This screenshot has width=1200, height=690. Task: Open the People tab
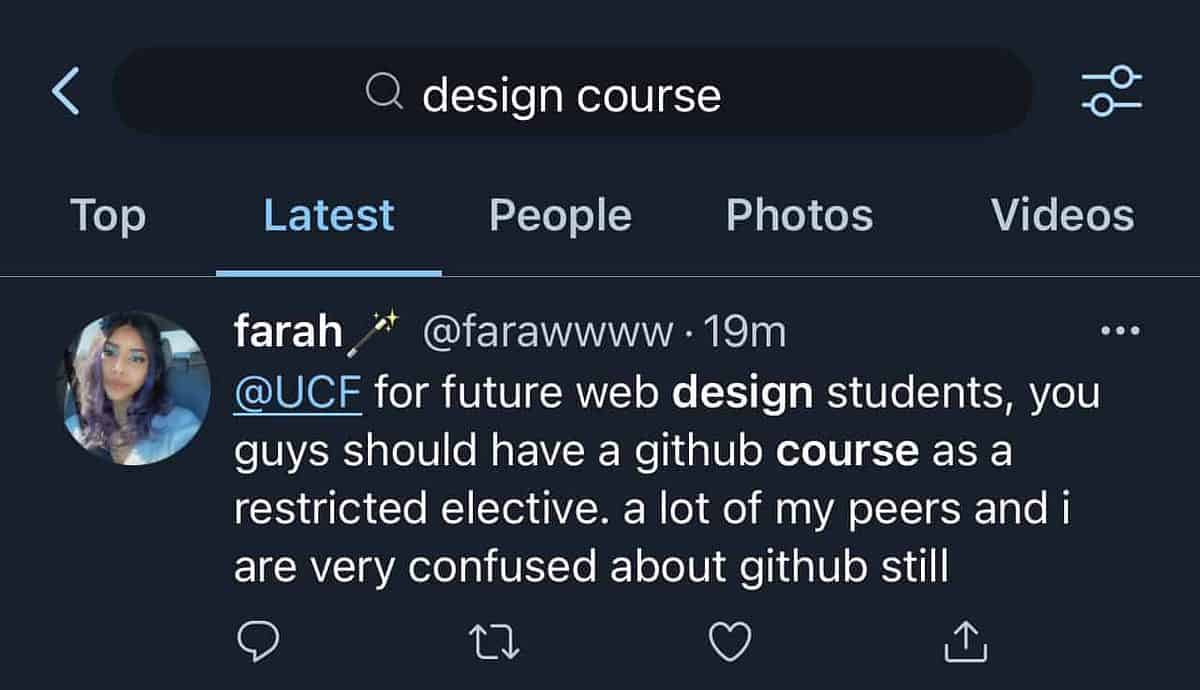point(560,215)
